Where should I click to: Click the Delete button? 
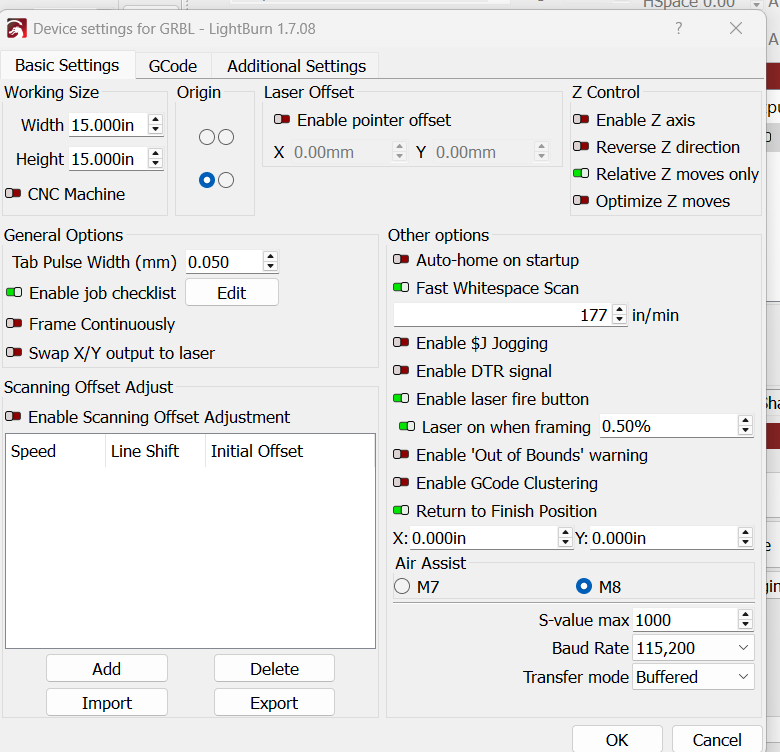[275, 668]
